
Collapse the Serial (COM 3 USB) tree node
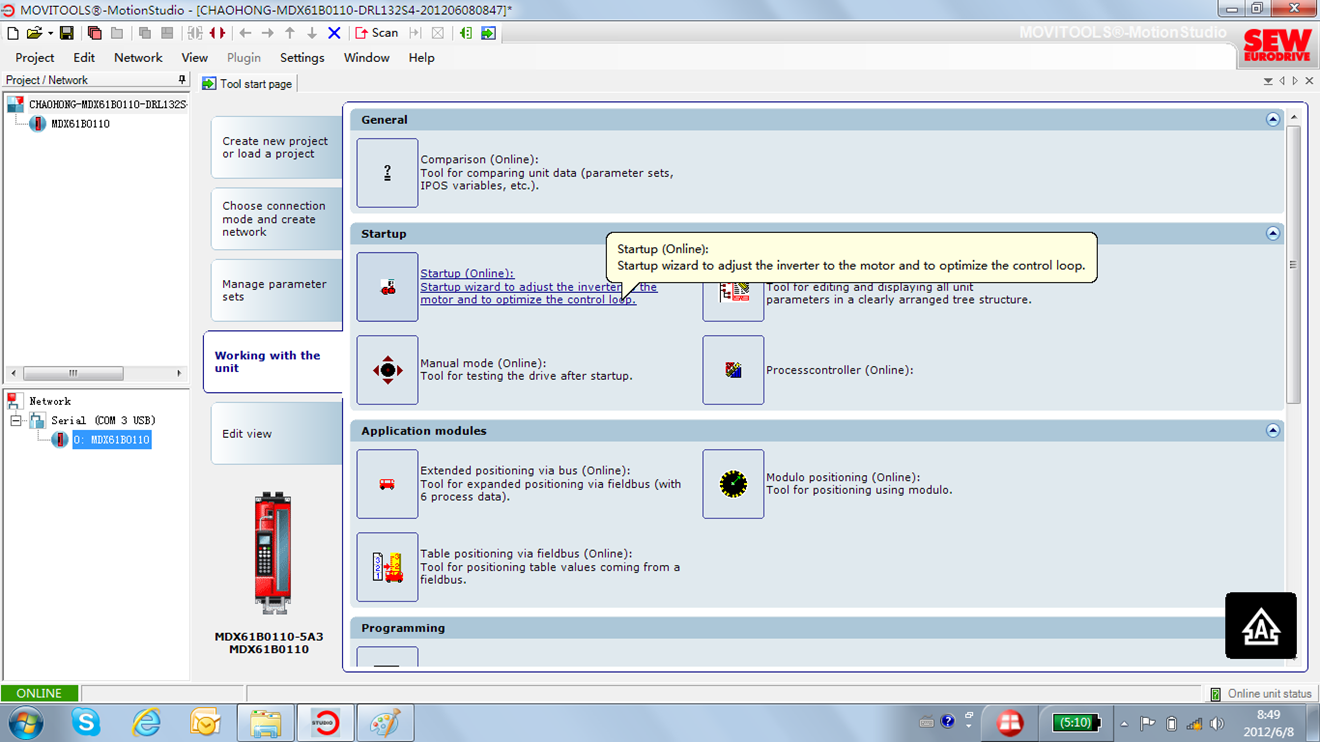pyautogui.click(x=16, y=421)
